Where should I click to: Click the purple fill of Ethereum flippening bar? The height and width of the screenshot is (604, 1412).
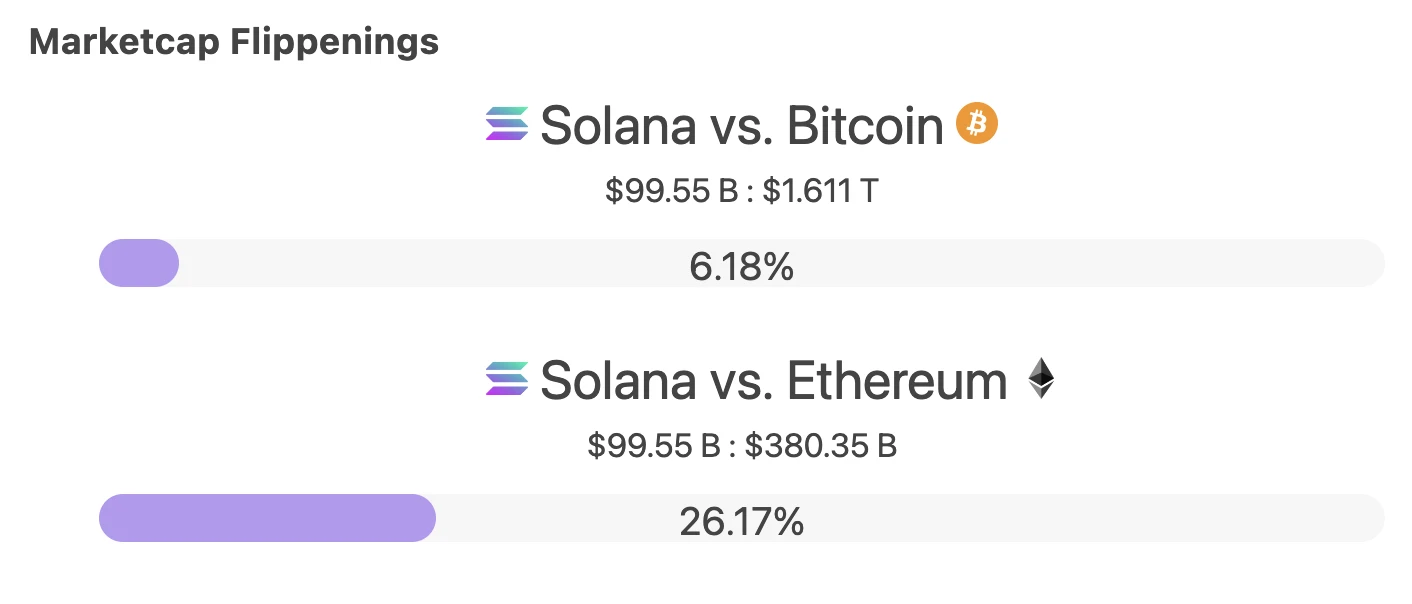[265, 518]
